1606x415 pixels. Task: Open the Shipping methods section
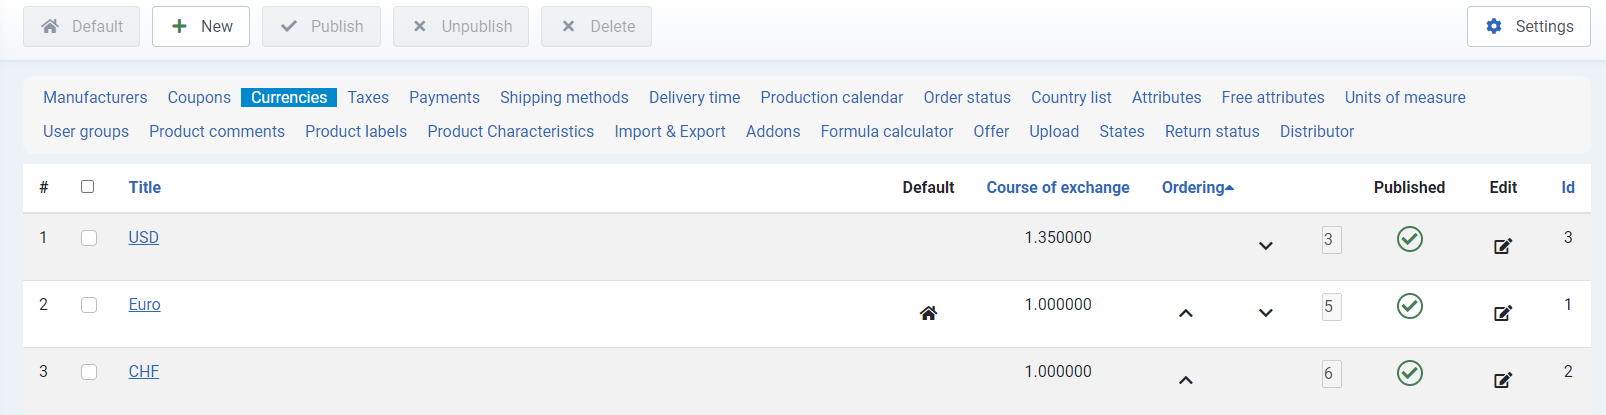pyautogui.click(x=564, y=97)
